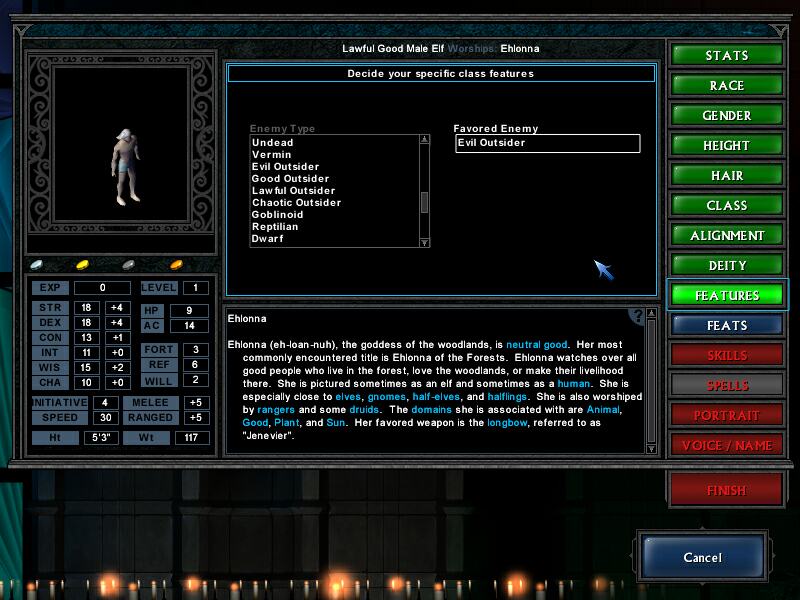800x600 pixels.
Task: Click the Favored Enemy field showing Evil Outsider
Action: (546, 143)
